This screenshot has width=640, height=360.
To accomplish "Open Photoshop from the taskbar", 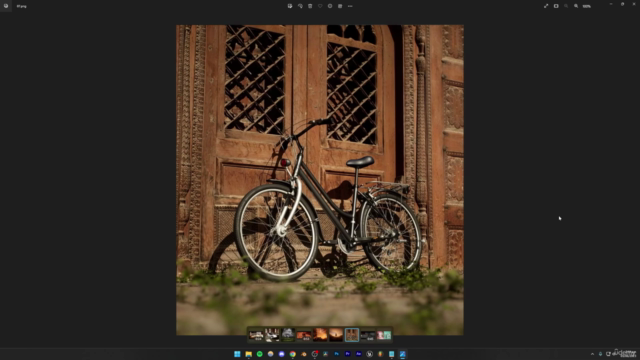I will tap(337, 354).
